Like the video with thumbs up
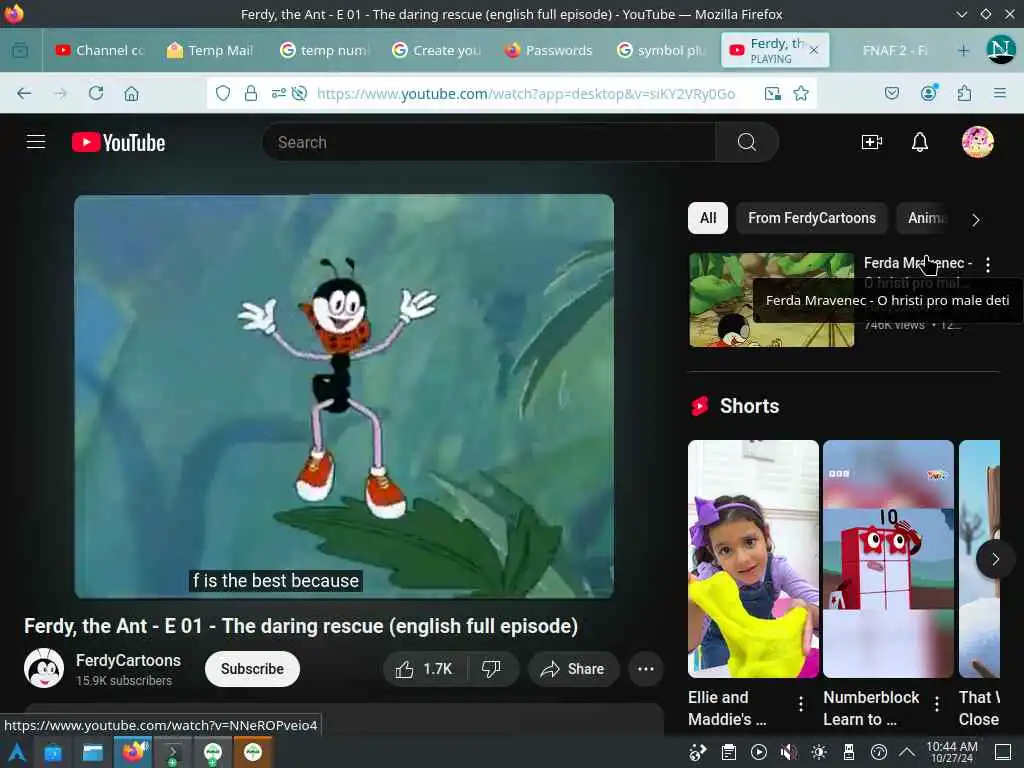This screenshot has height=768, width=1024. tap(424, 669)
